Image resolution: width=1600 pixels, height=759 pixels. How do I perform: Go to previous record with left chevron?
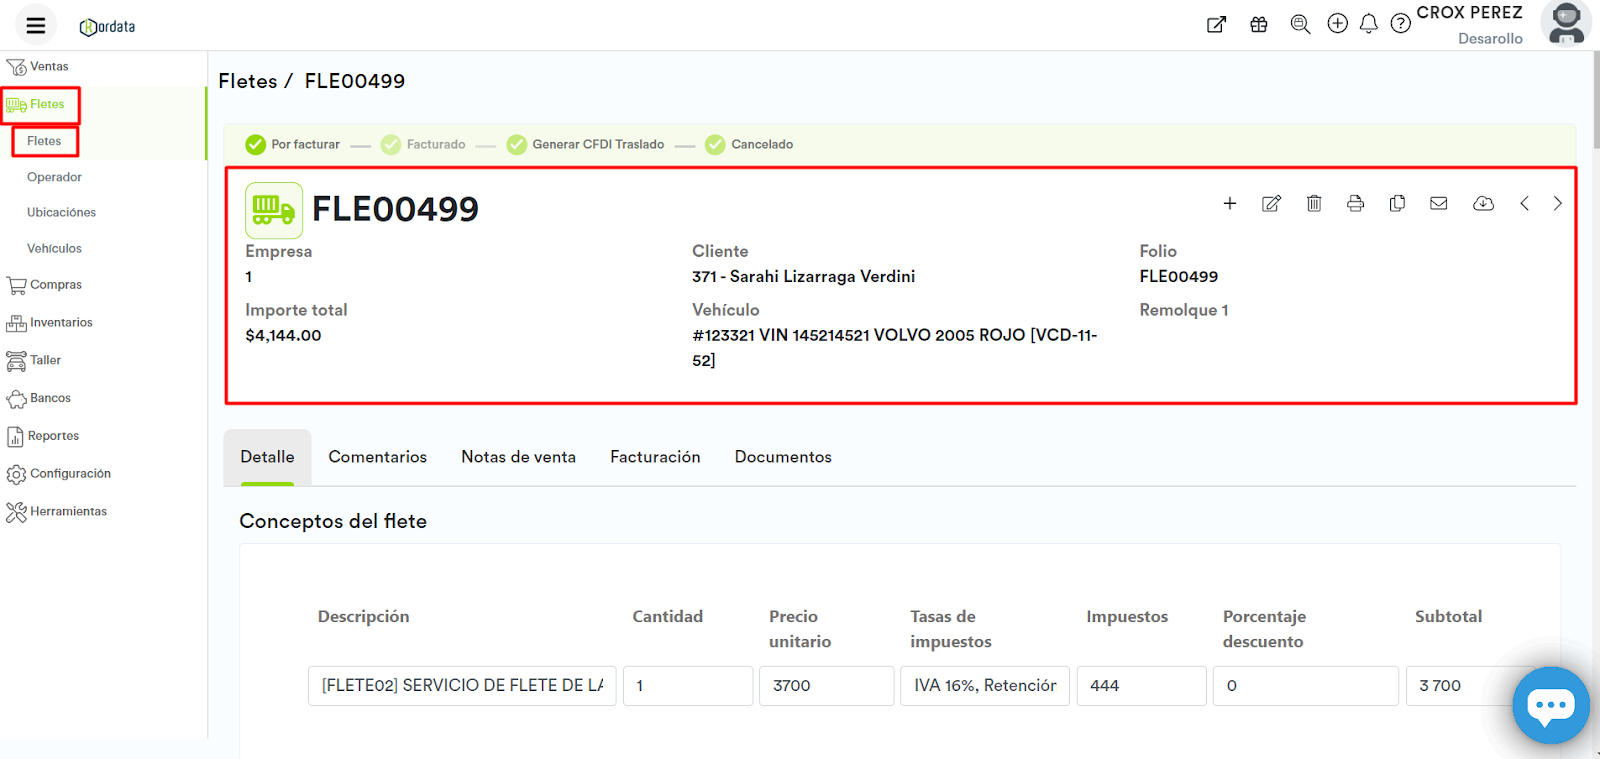coord(1524,204)
